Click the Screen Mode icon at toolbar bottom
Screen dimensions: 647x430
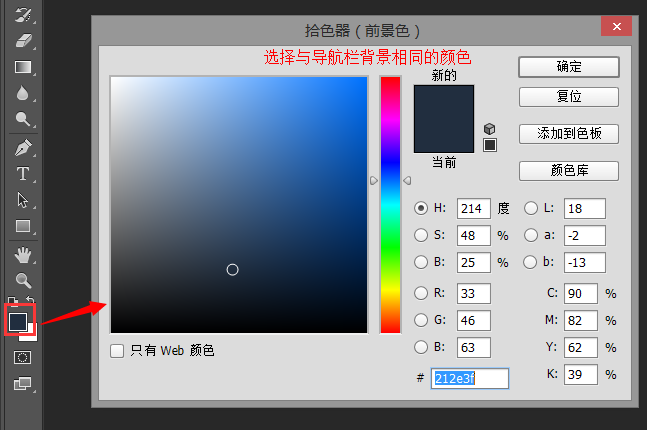coord(23,383)
